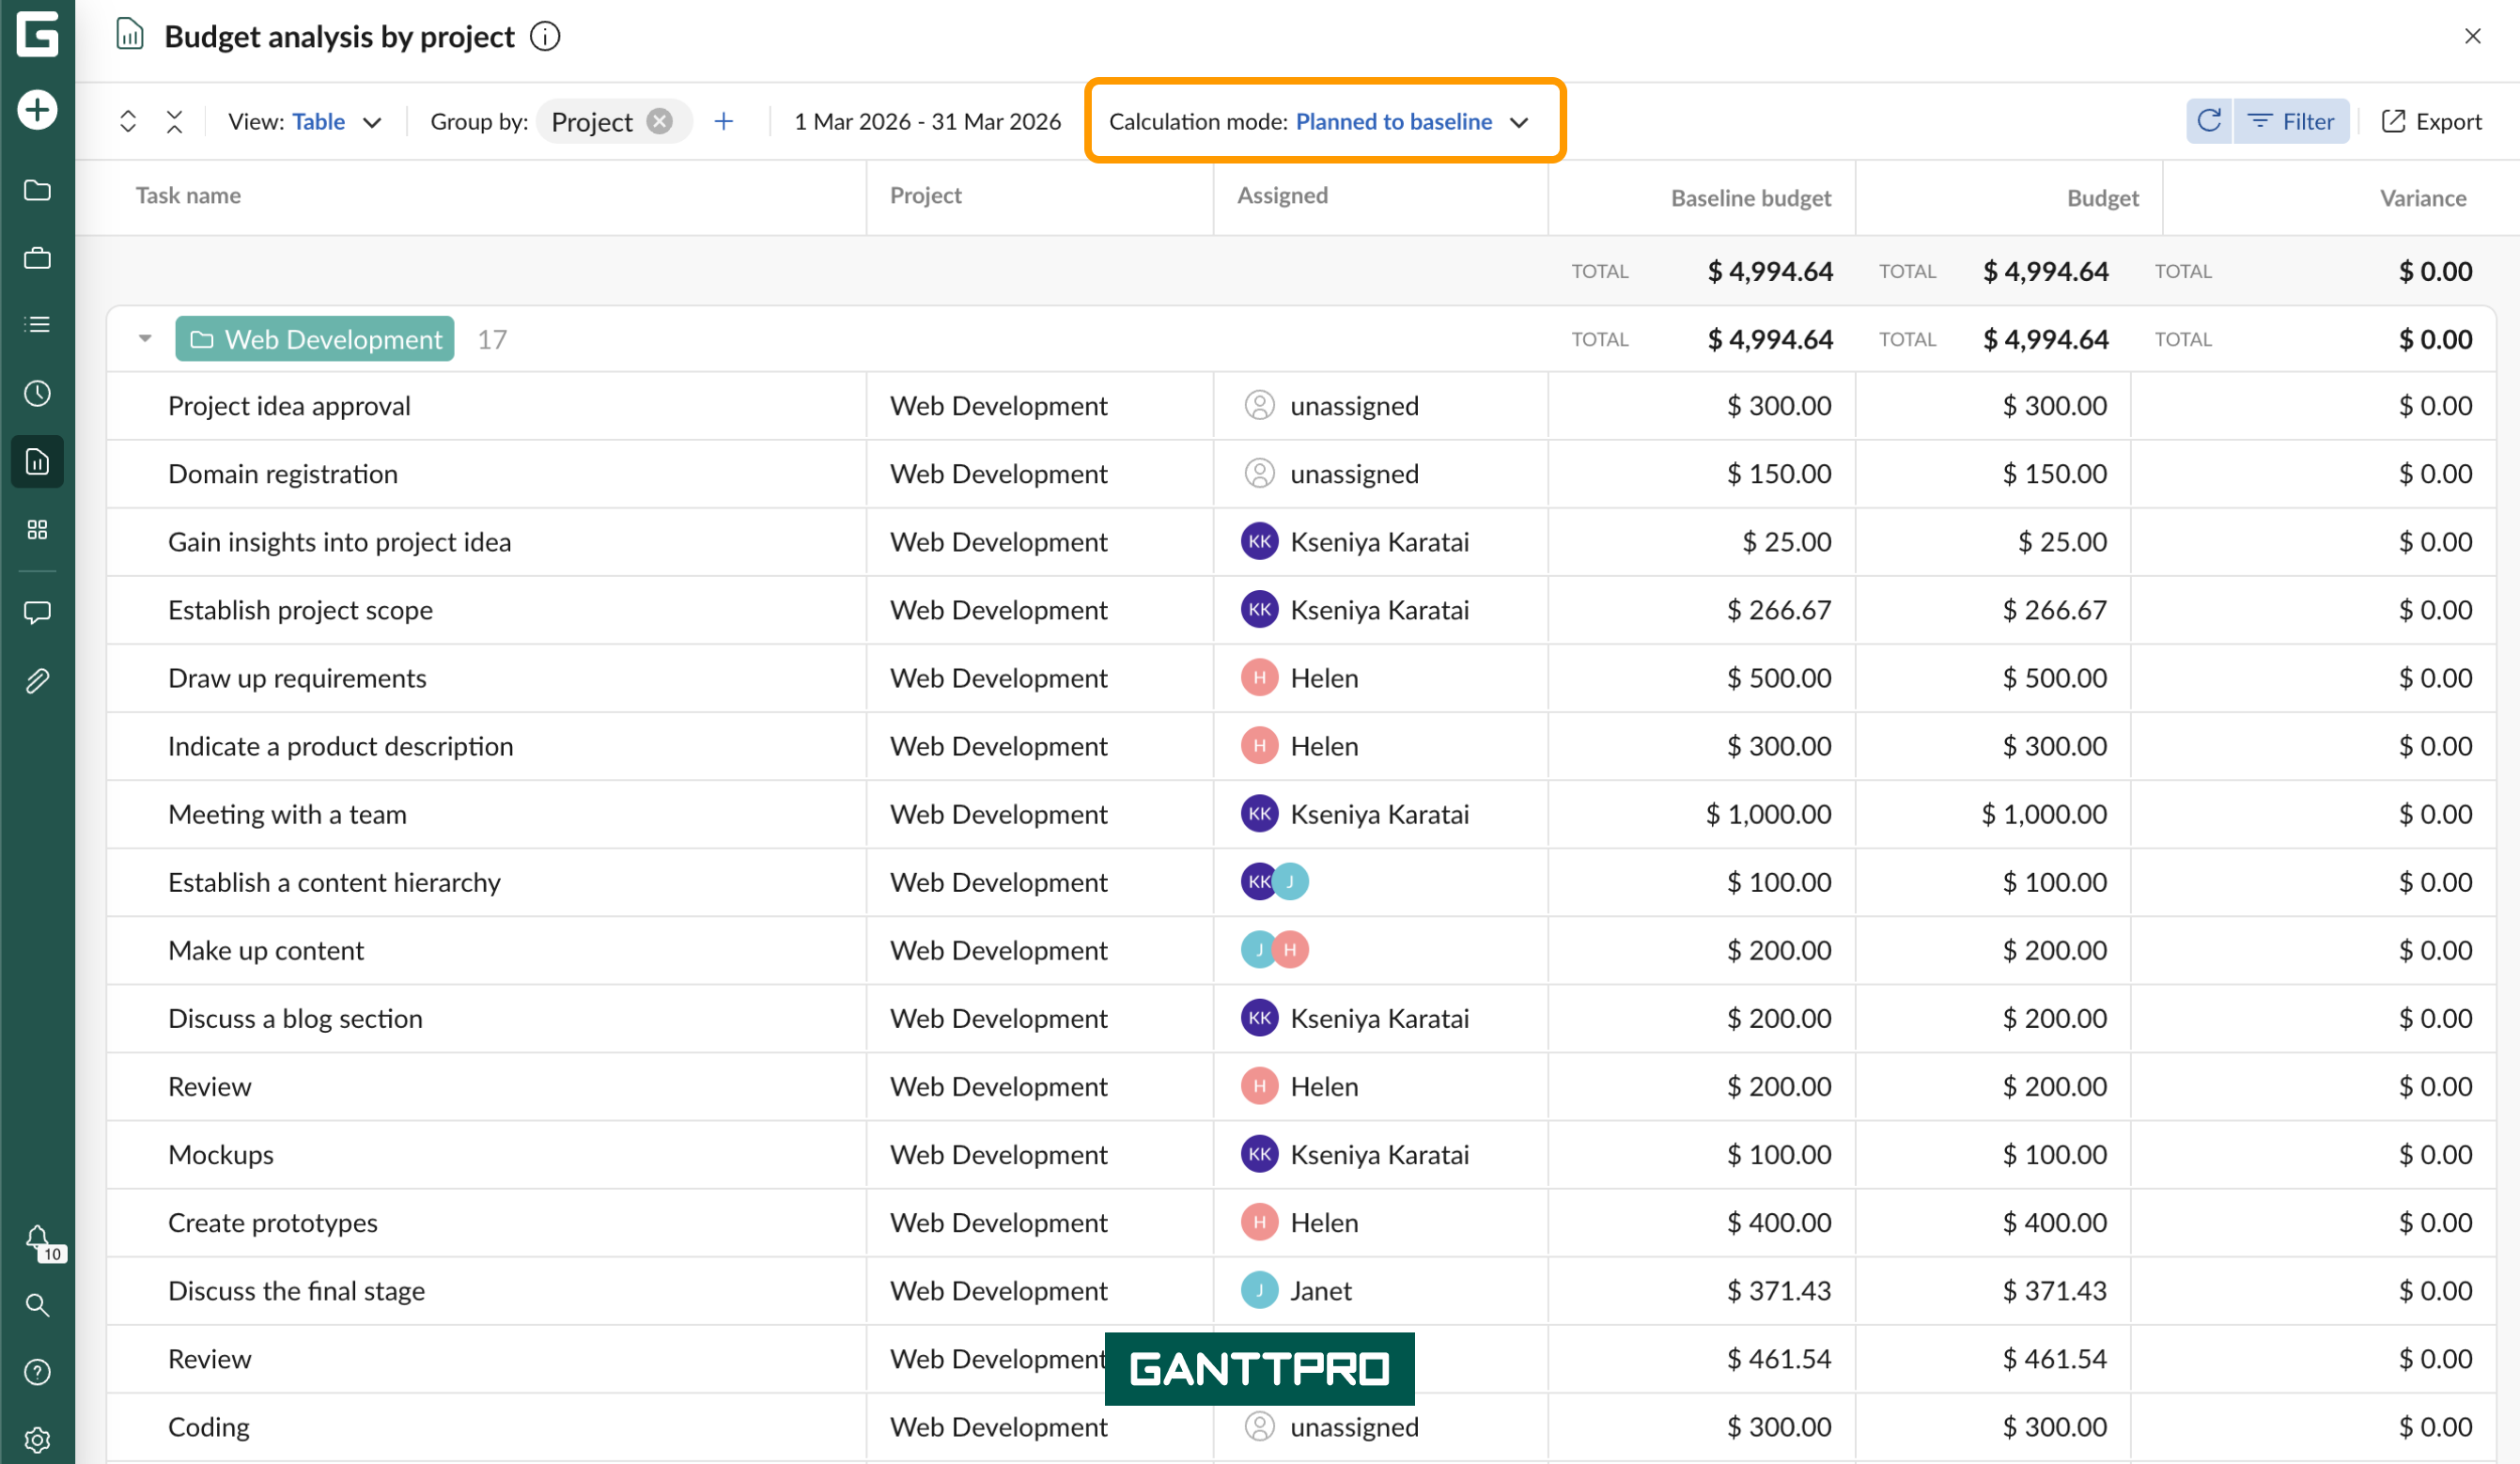The image size is (2520, 1464).
Task: Click the search magnifier icon in sidebar
Action: pos(37,1305)
